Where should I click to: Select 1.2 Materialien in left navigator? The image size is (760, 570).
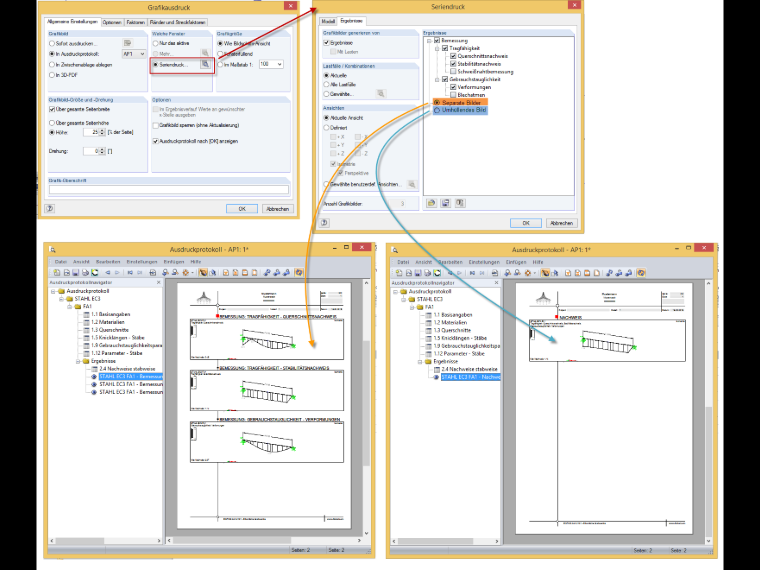(x=108, y=322)
